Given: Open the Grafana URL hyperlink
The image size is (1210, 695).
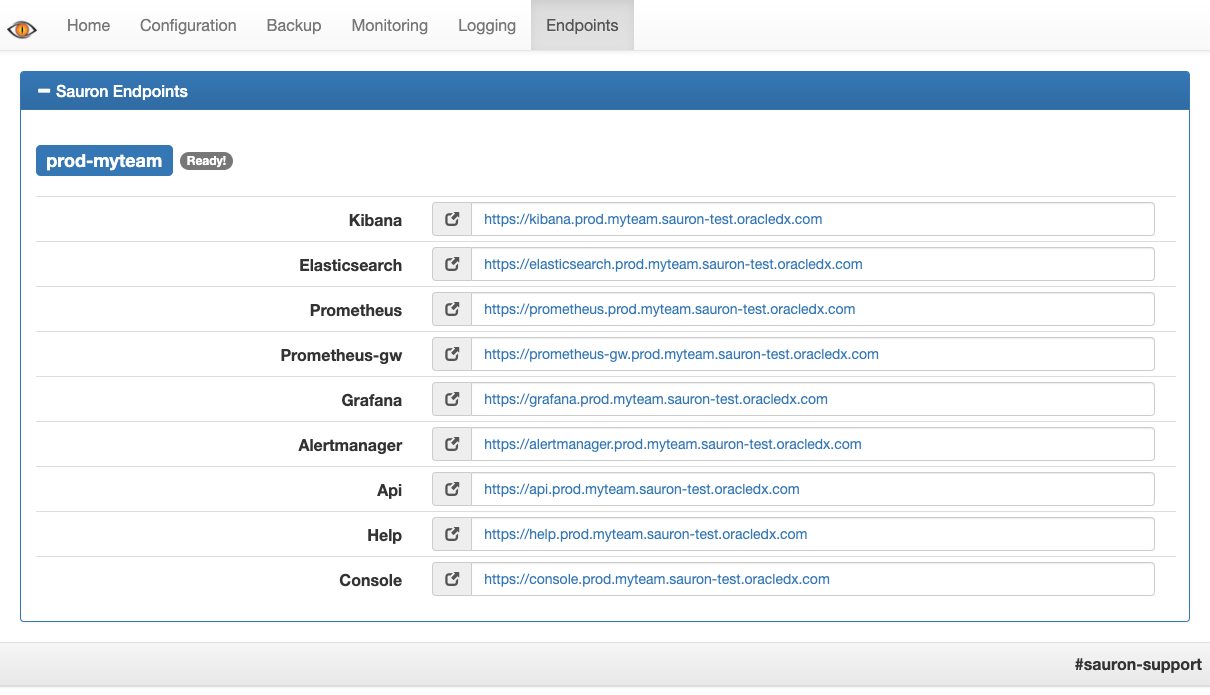Looking at the screenshot, I should pos(655,399).
